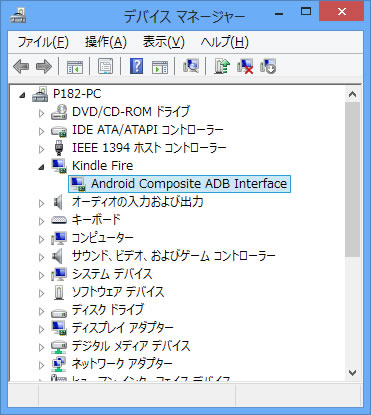Expand the システム デバイス node
Viewport: 371px width, 415px height.
[x=41, y=275]
